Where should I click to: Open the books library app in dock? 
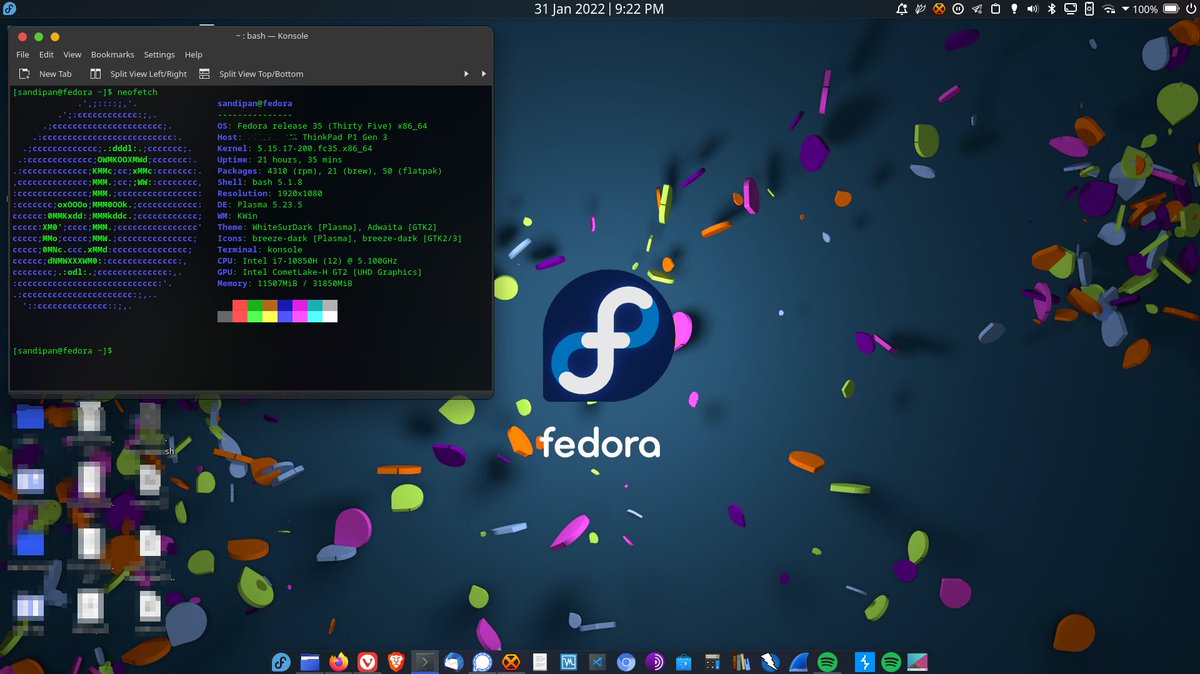(740, 662)
